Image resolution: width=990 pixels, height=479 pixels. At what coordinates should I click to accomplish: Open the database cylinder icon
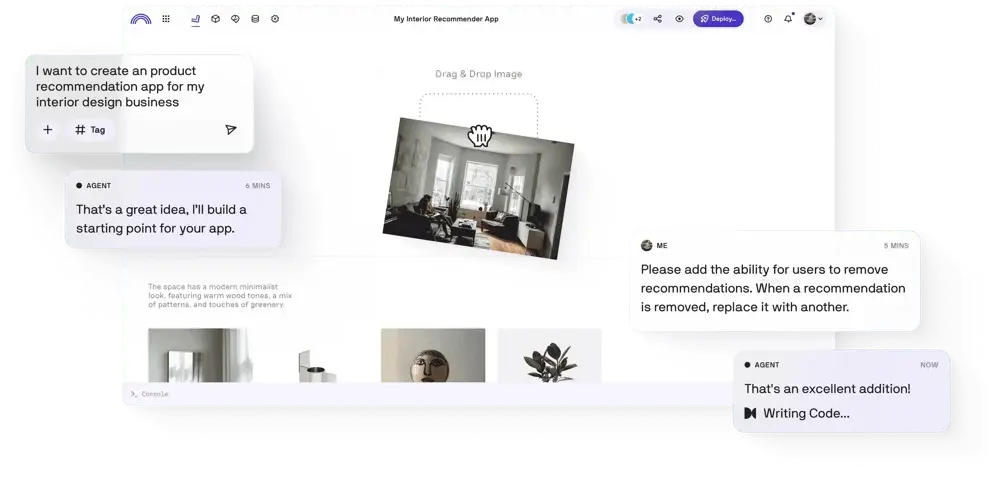click(x=255, y=19)
